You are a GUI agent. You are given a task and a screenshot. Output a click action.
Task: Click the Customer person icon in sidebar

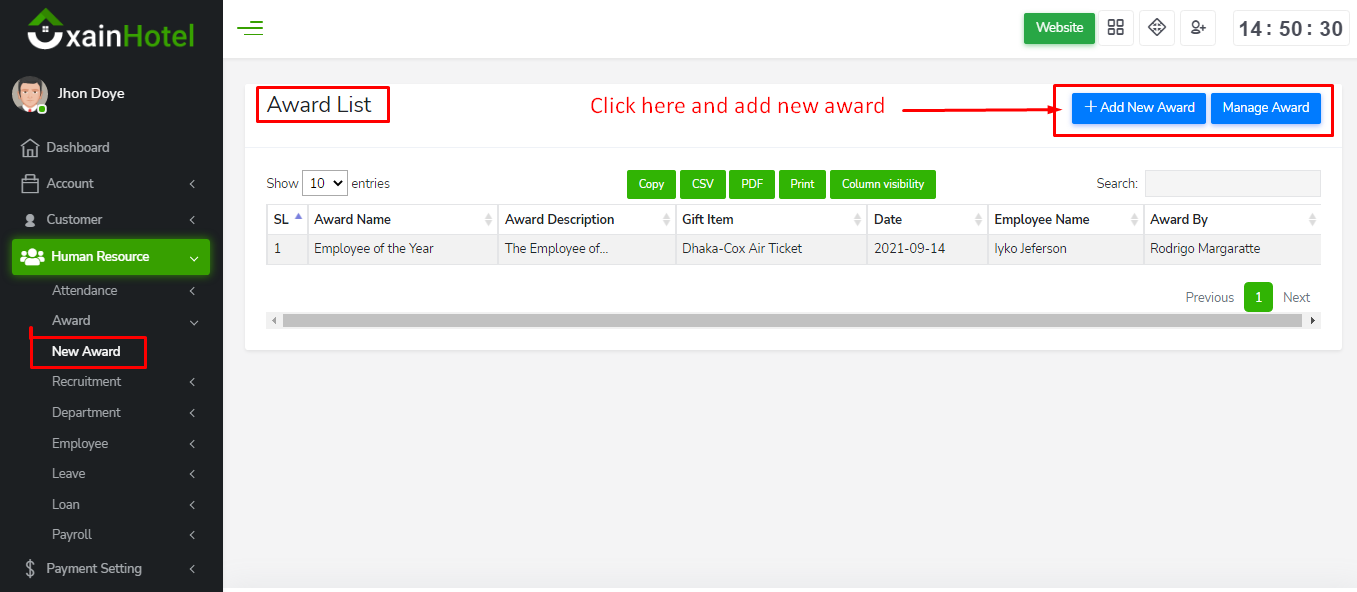[30, 220]
